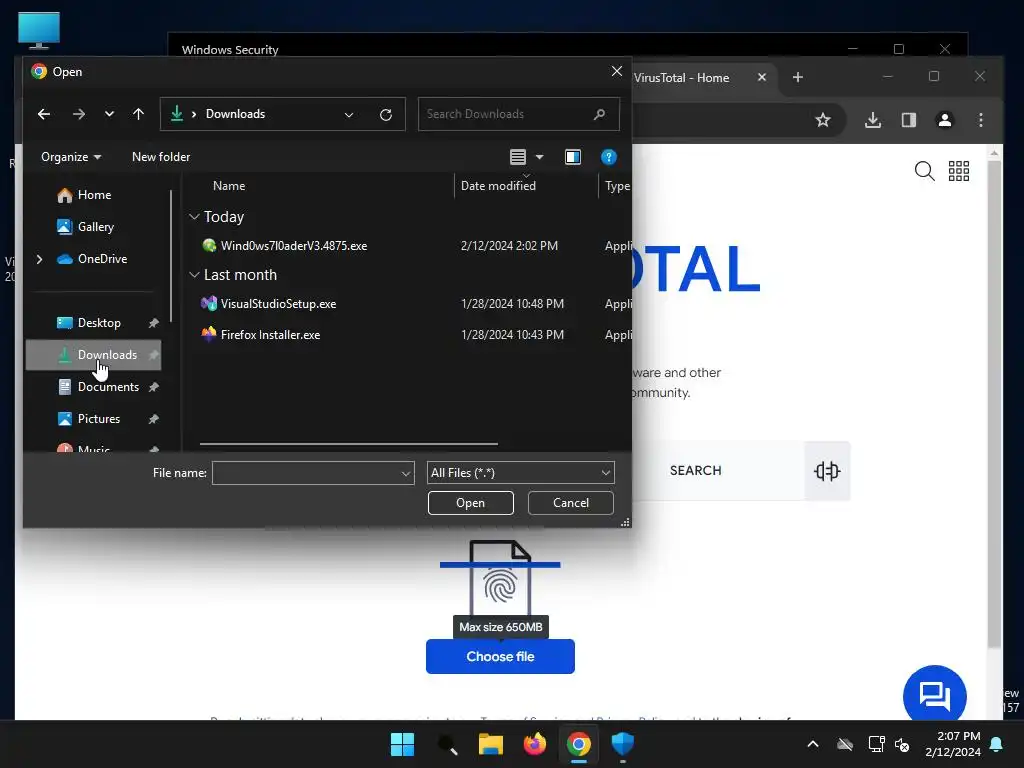Click the Search Downloads field
This screenshot has width=1024, height=768.
point(519,114)
